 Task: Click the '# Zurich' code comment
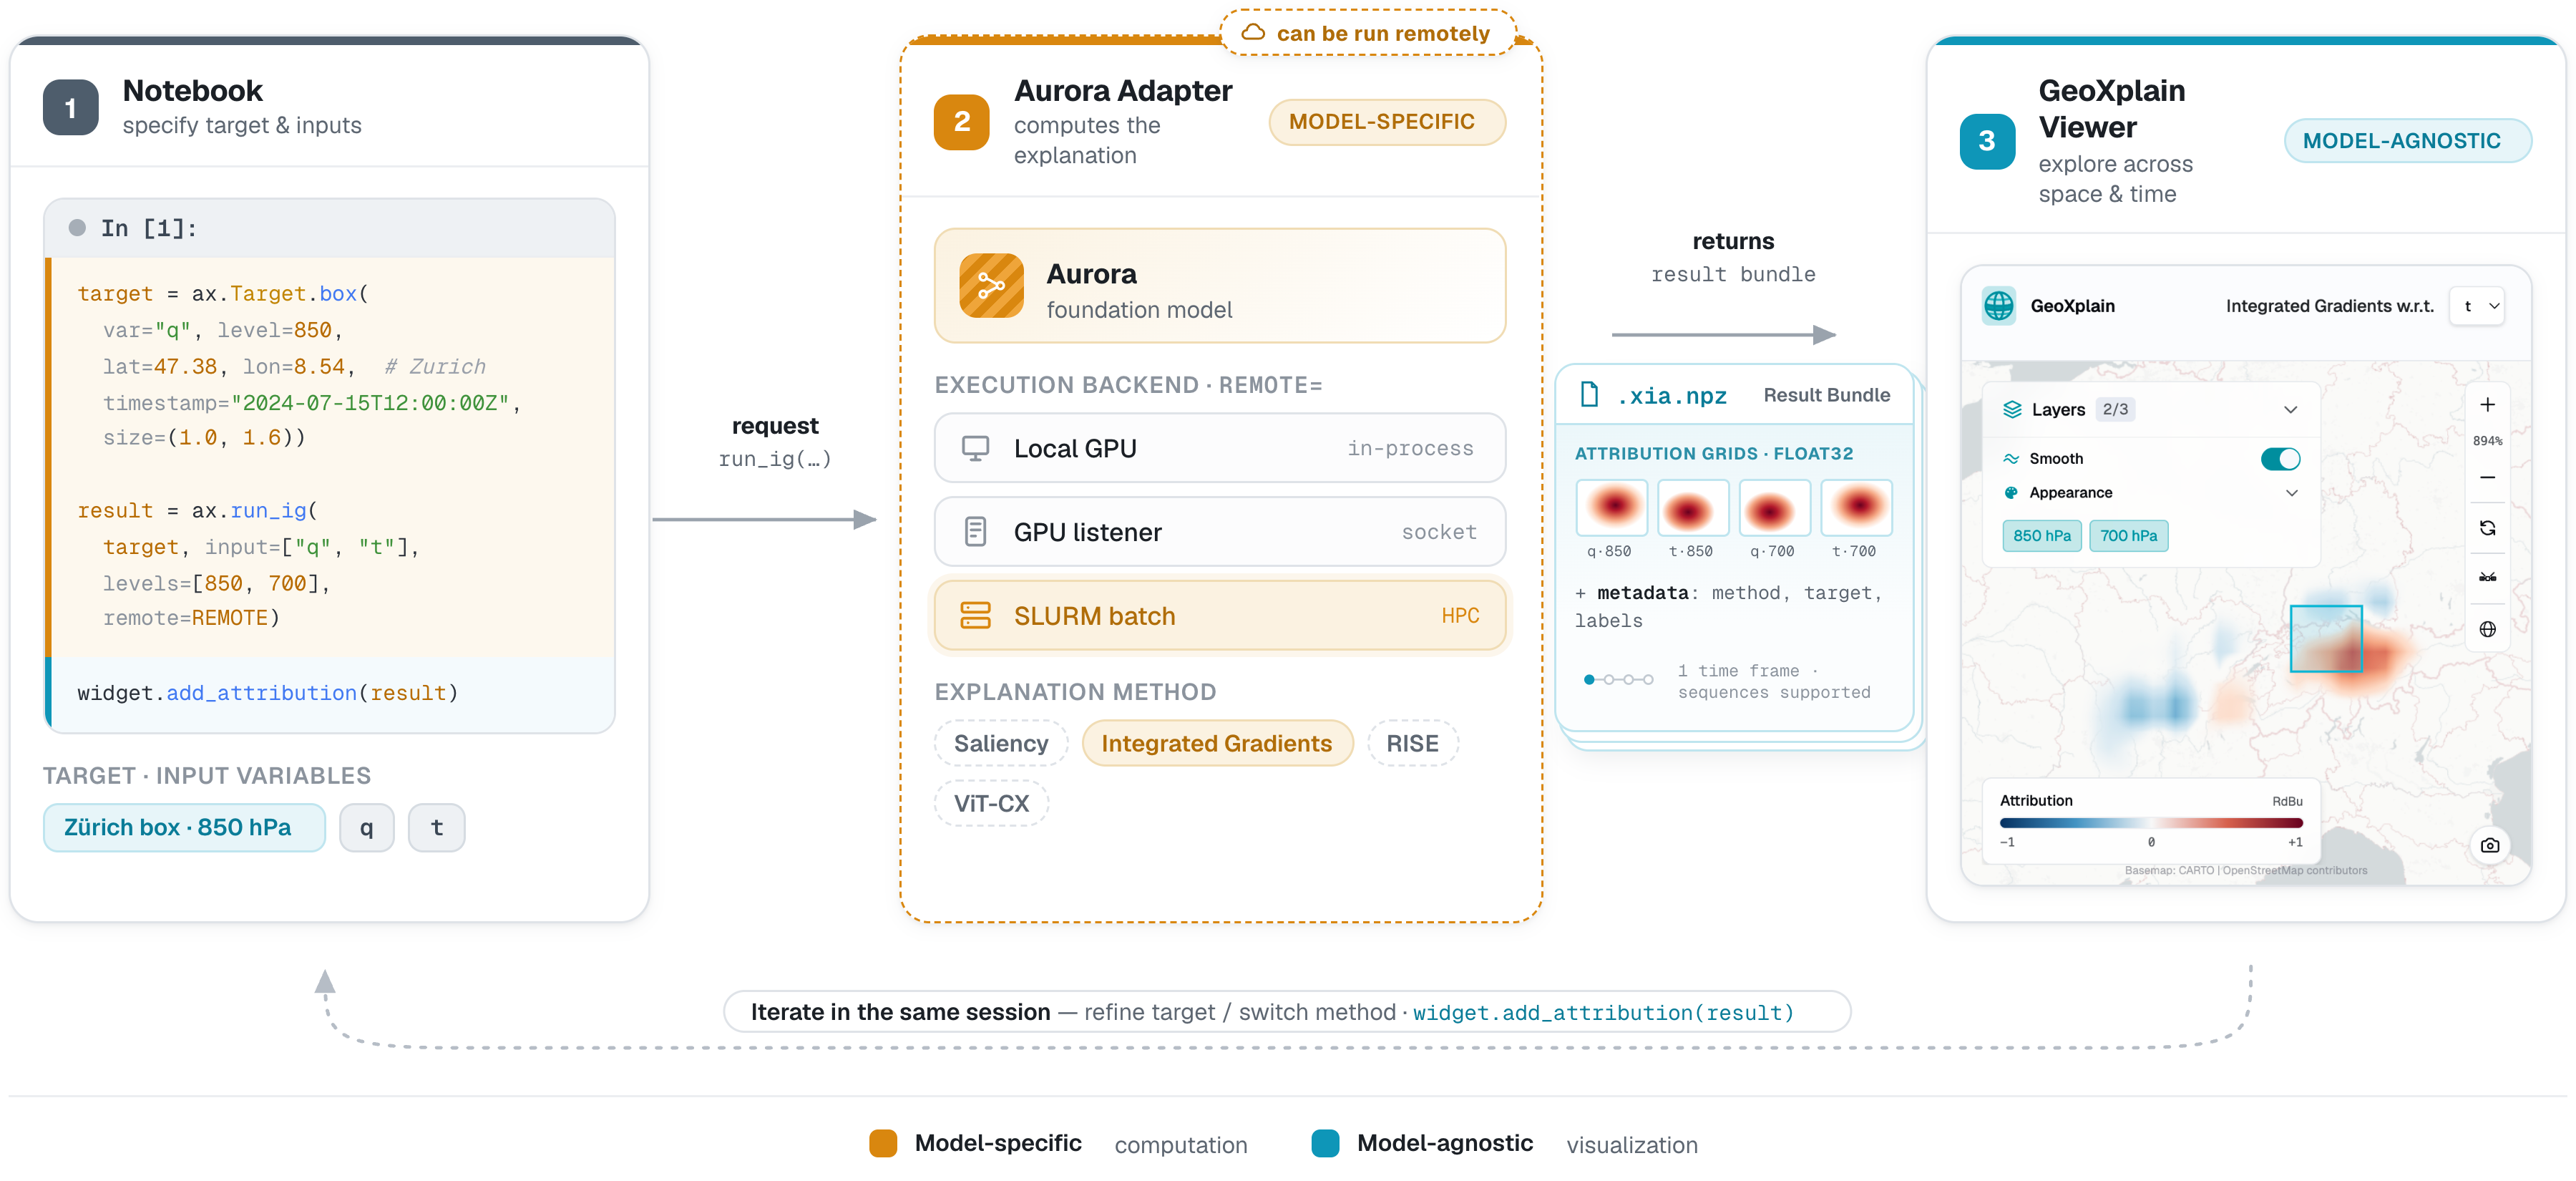click(434, 366)
